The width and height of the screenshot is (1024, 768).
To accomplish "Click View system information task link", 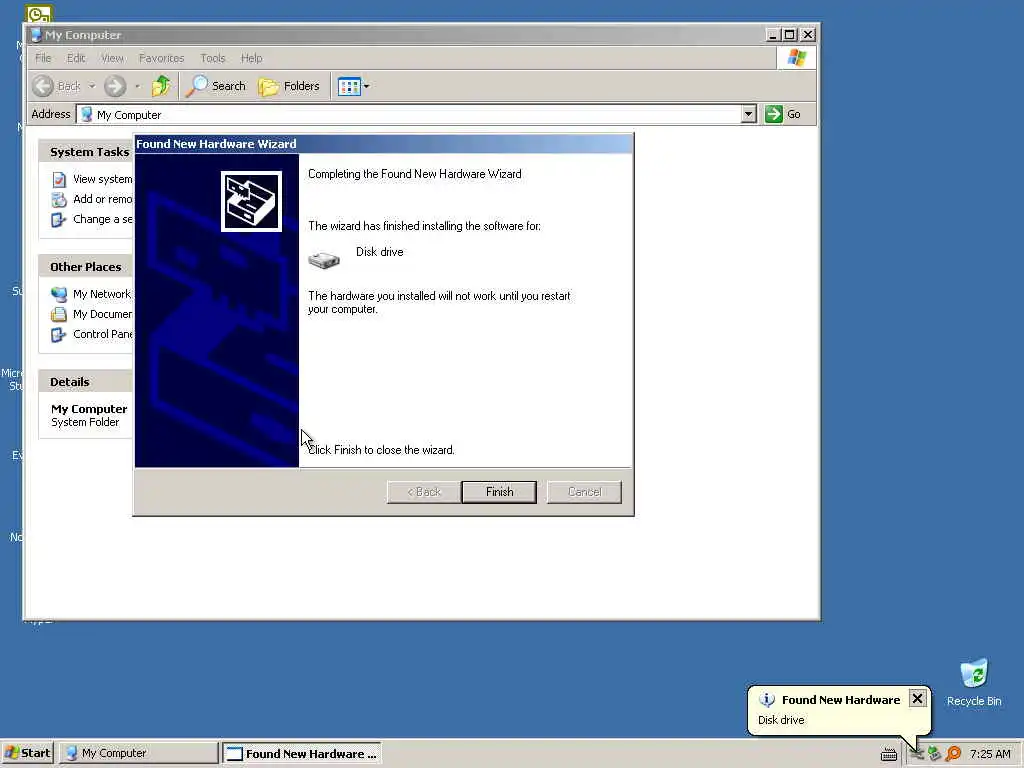I will click(x=103, y=179).
